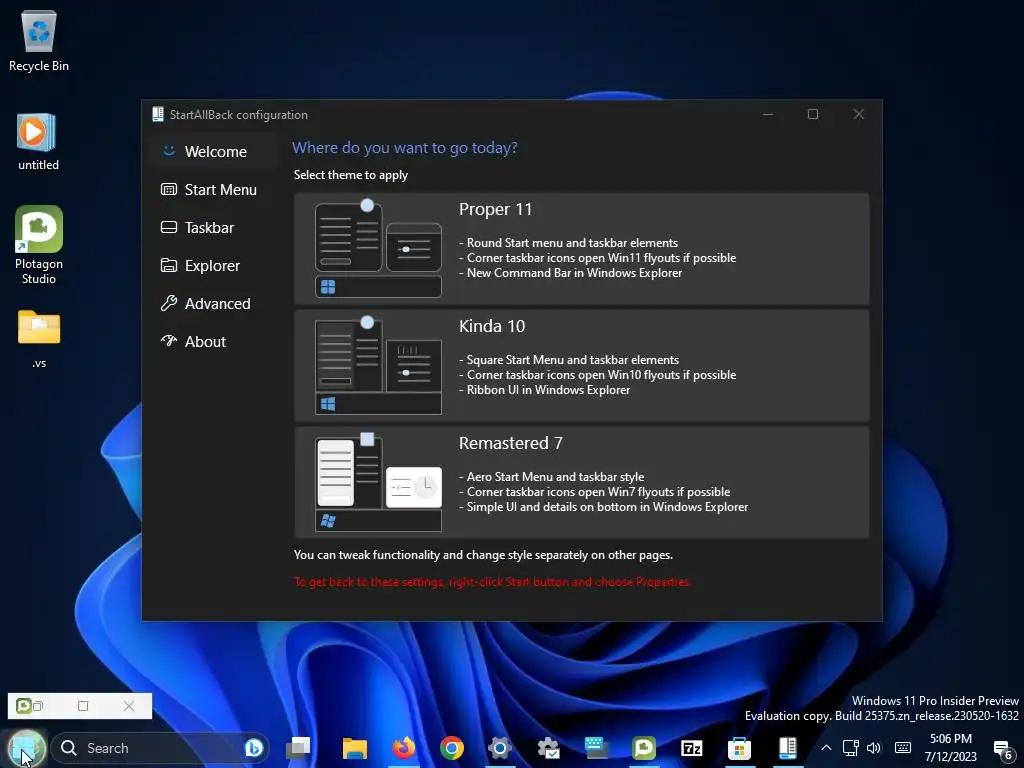The width and height of the screenshot is (1024, 768).
Task: Open File Explorer from taskbar
Action: pyautogui.click(x=355, y=748)
